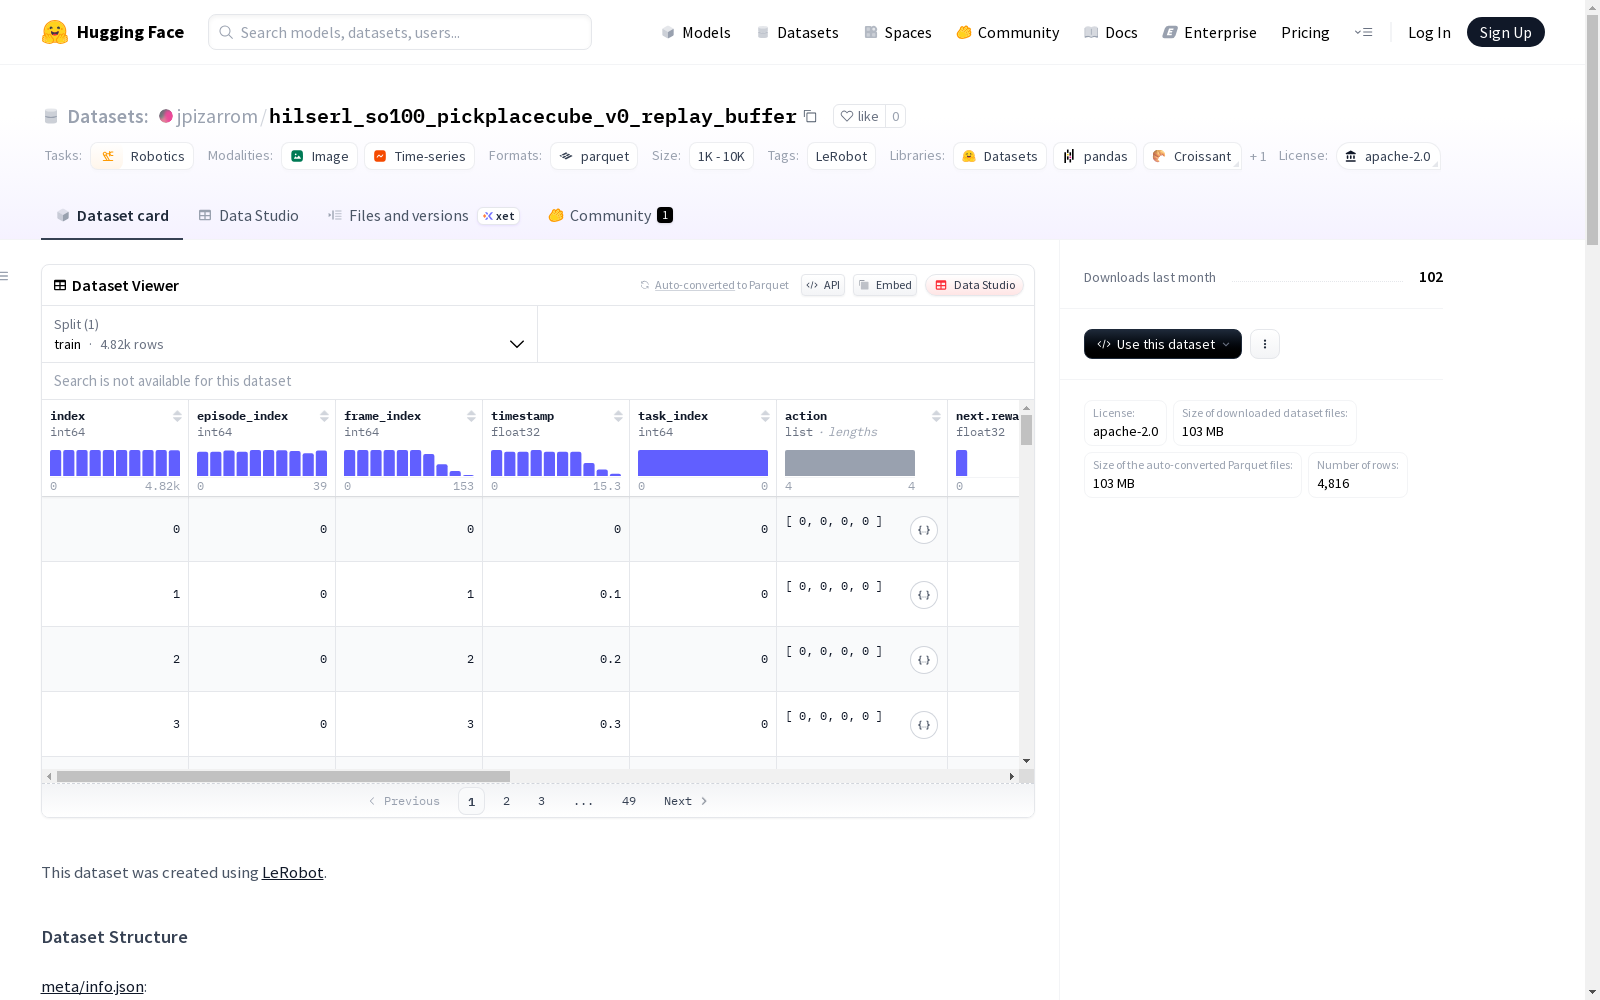This screenshot has height=1000, width=1600.
Task: Switch to the Data Studio tab
Action: [249, 216]
